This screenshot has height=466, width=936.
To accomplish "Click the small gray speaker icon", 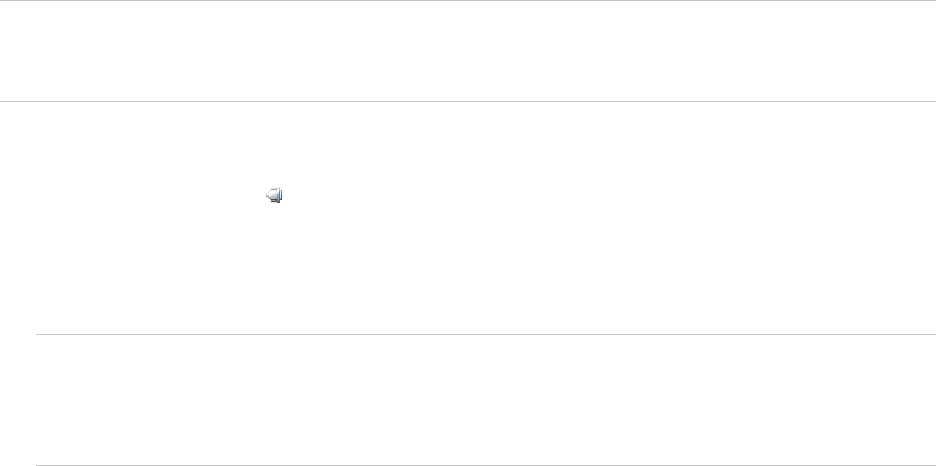I will (x=275, y=197).
